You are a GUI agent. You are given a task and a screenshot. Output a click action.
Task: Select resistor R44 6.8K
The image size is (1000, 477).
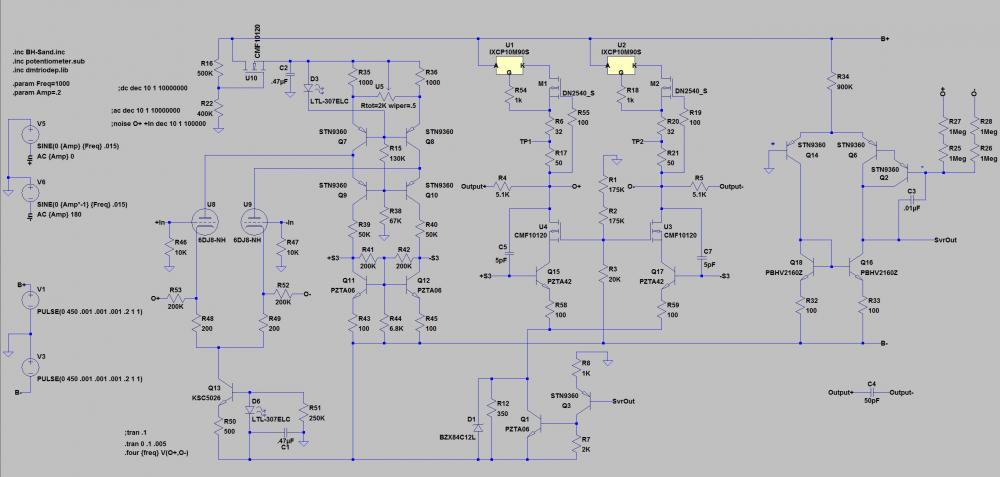pos(384,321)
